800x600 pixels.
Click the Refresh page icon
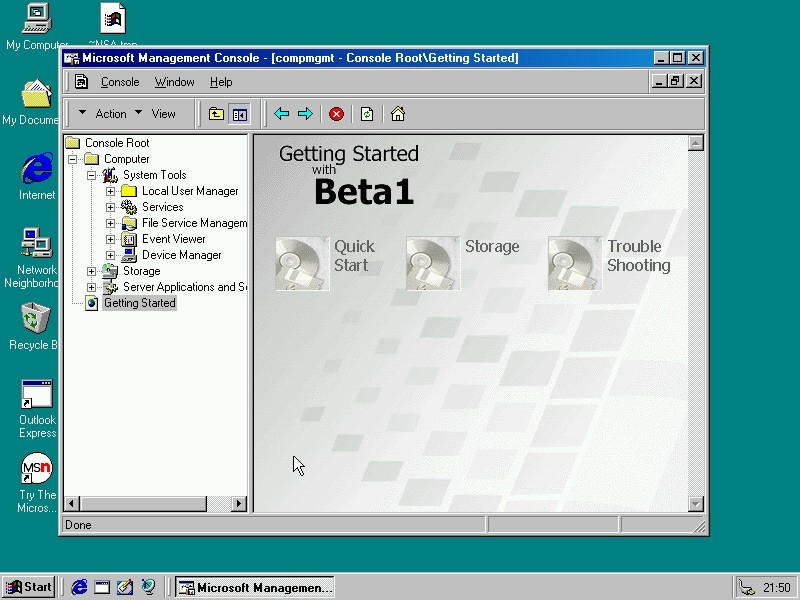pos(367,114)
